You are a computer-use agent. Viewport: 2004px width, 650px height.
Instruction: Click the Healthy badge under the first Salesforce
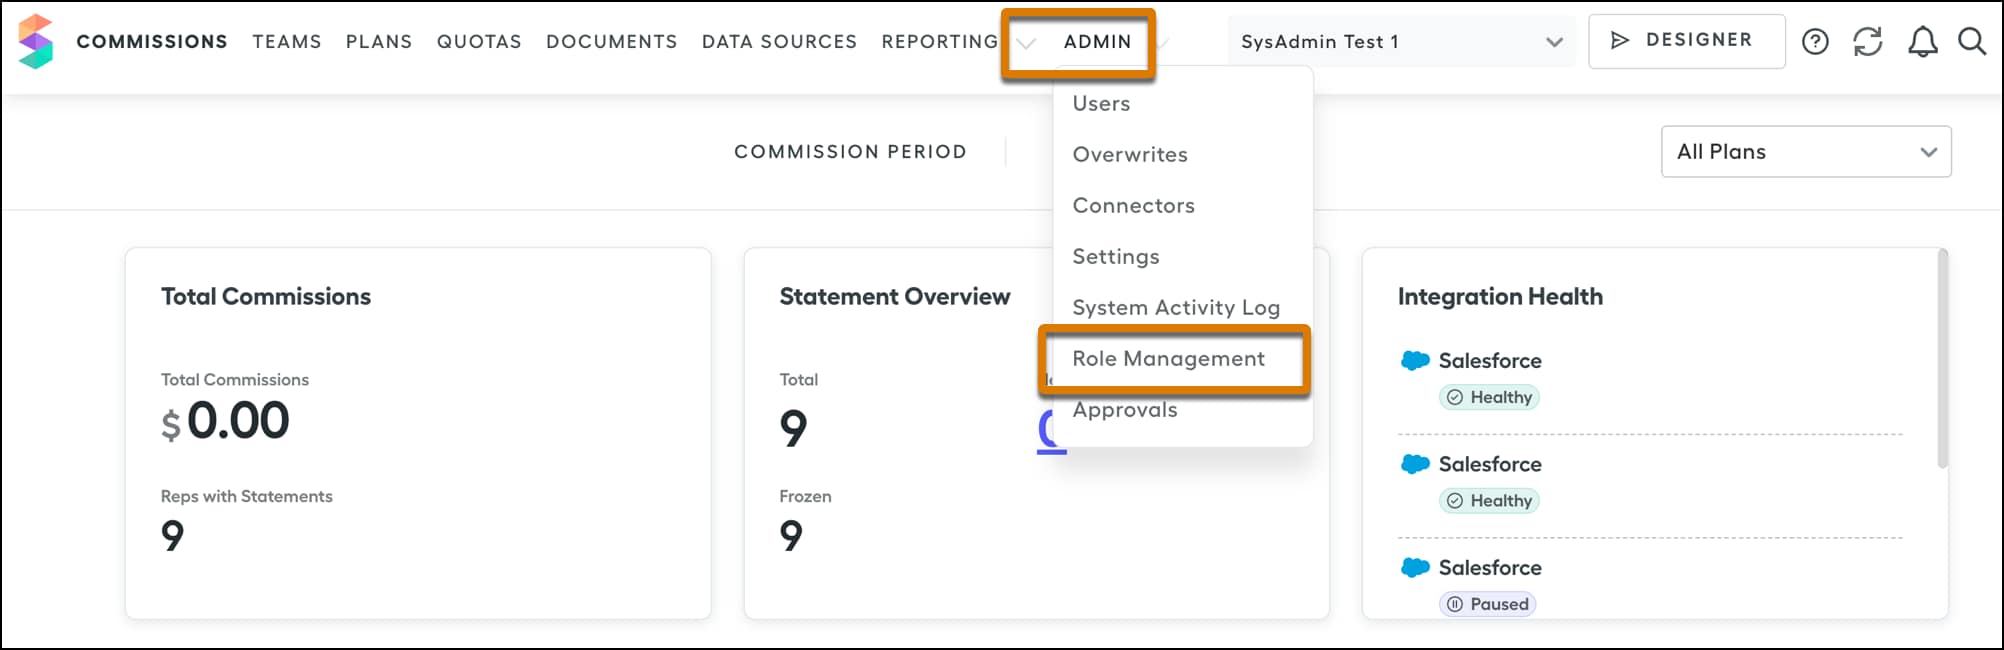[1489, 397]
